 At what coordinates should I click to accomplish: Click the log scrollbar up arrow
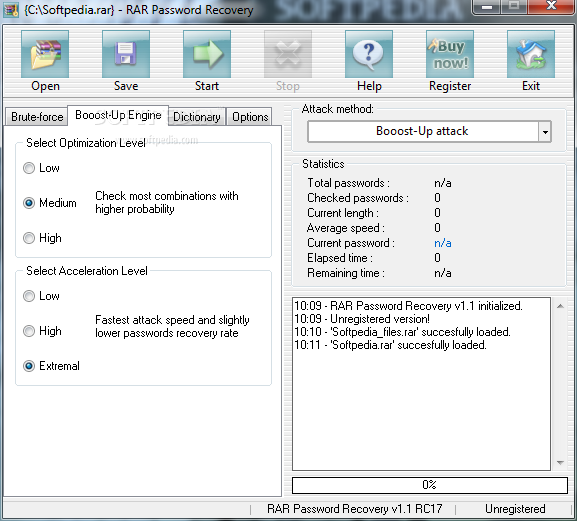560,306
